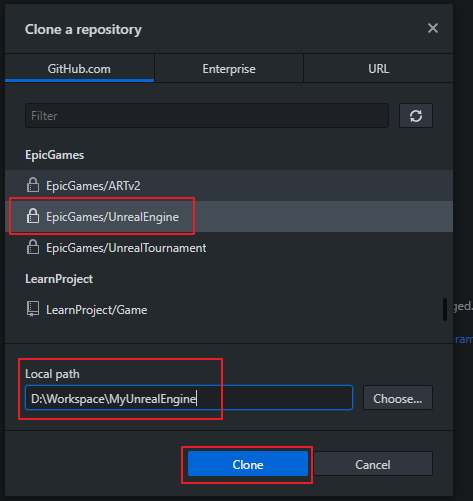Select the LearnProject/Game repository
Image resolution: width=473 pixels, height=501 pixels.
click(229, 310)
